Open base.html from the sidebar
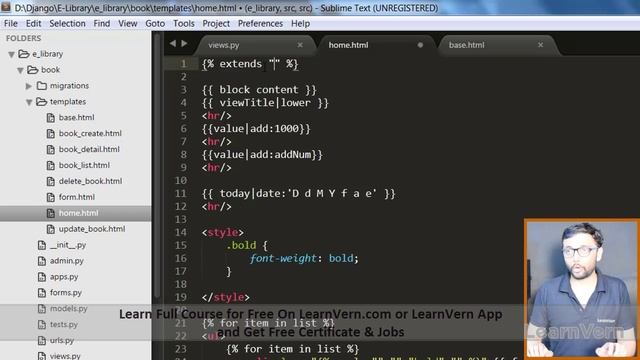Viewport: 640px width, 360px height. (76, 118)
